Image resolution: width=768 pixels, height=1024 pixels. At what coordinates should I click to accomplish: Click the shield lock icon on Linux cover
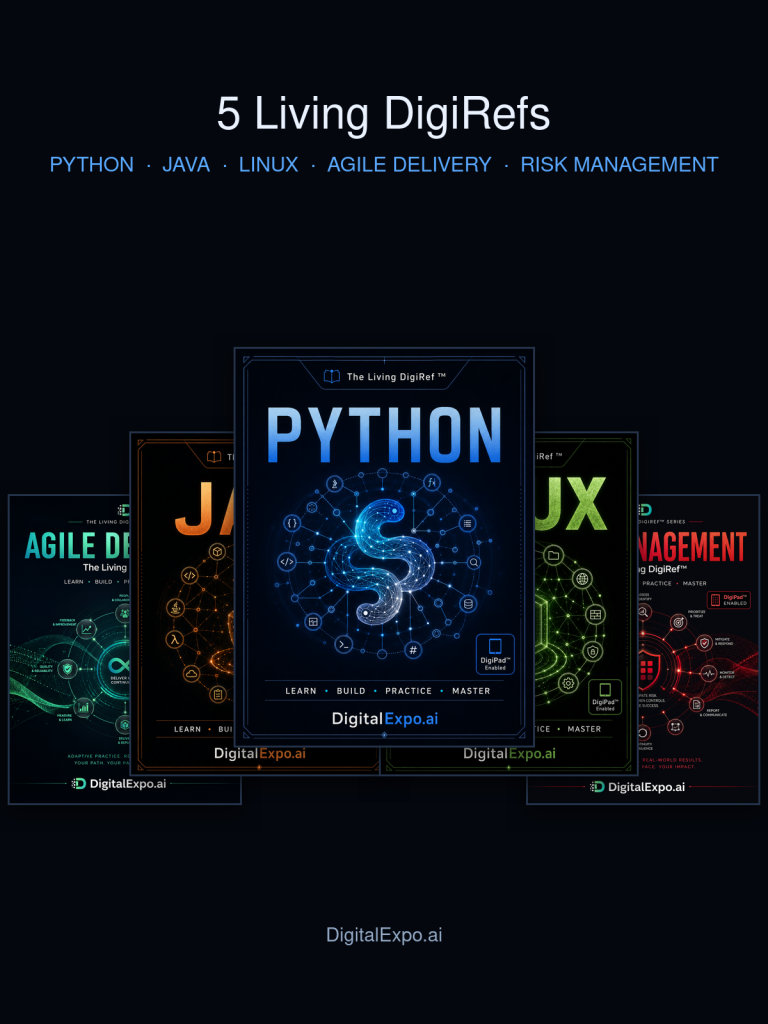click(592, 651)
